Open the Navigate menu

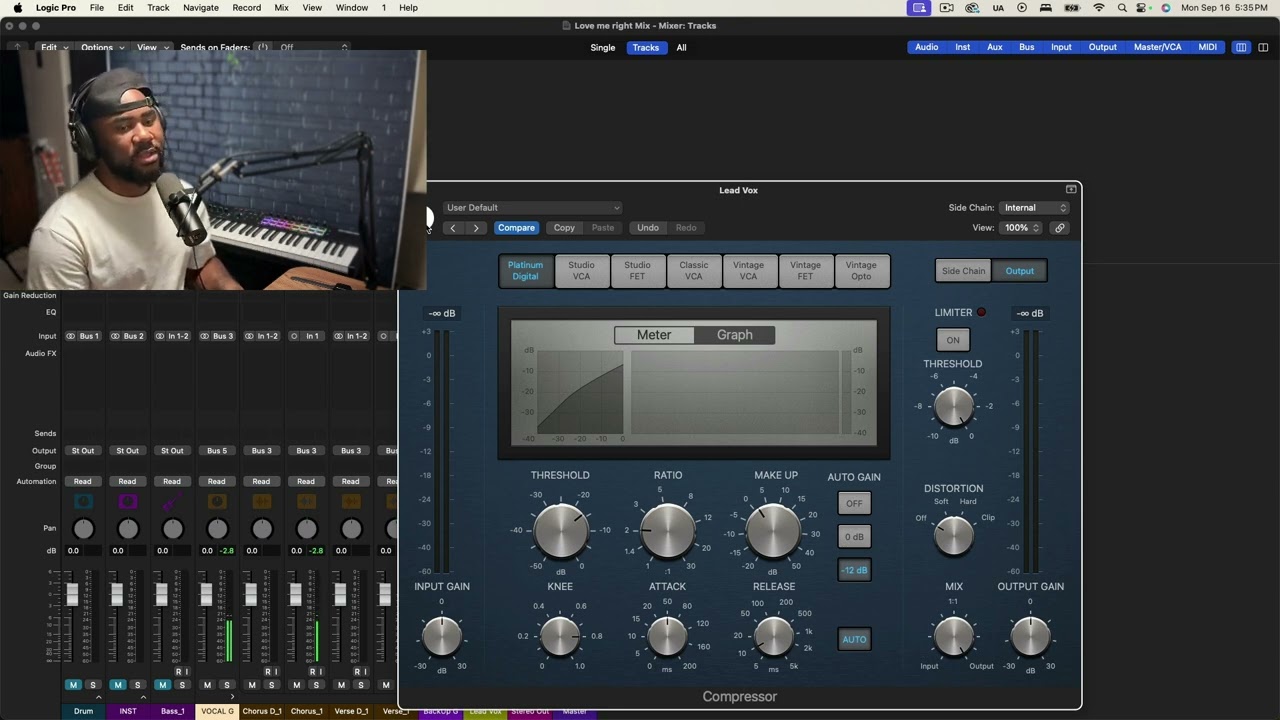coord(201,8)
